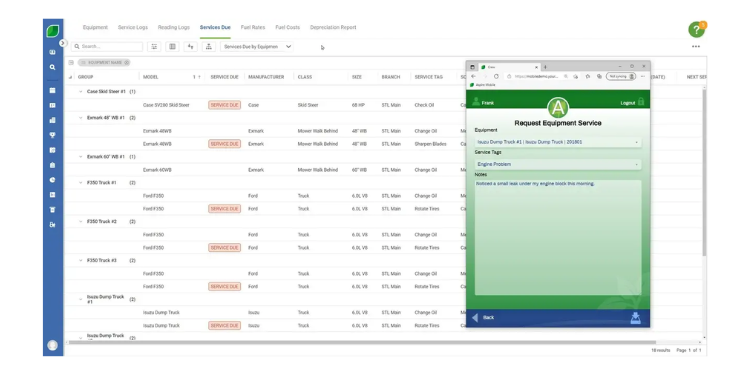Collapse the F350 Truck #2 group
Viewport: 750px width, 375px height.
click(x=81, y=221)
